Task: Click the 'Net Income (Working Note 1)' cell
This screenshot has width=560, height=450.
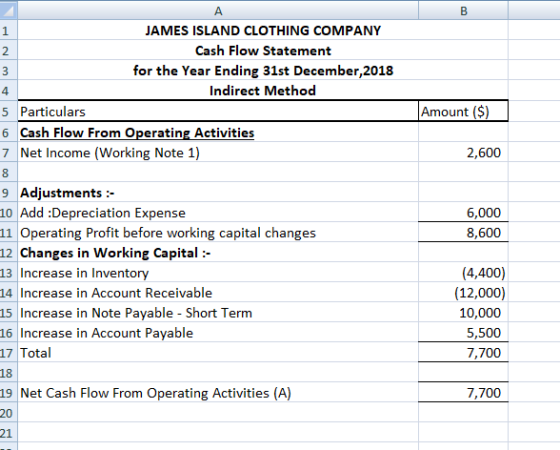Action: (218, 152)
